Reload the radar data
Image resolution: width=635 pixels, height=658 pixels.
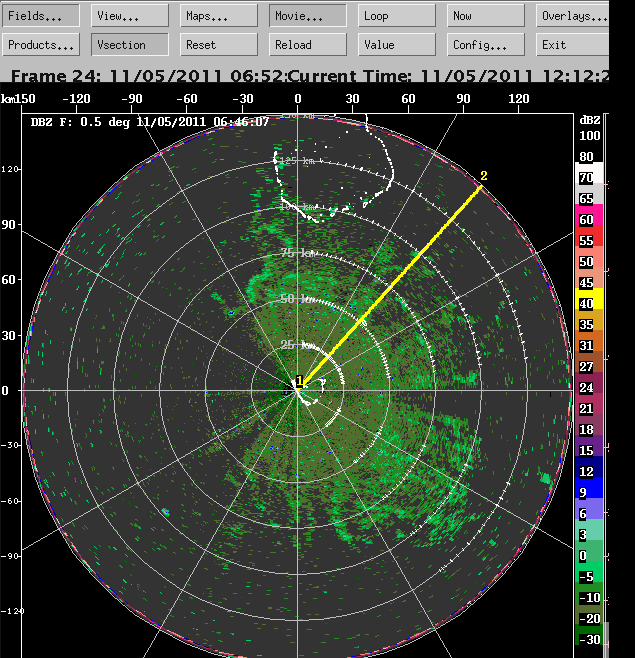click(x=308, y=44)
